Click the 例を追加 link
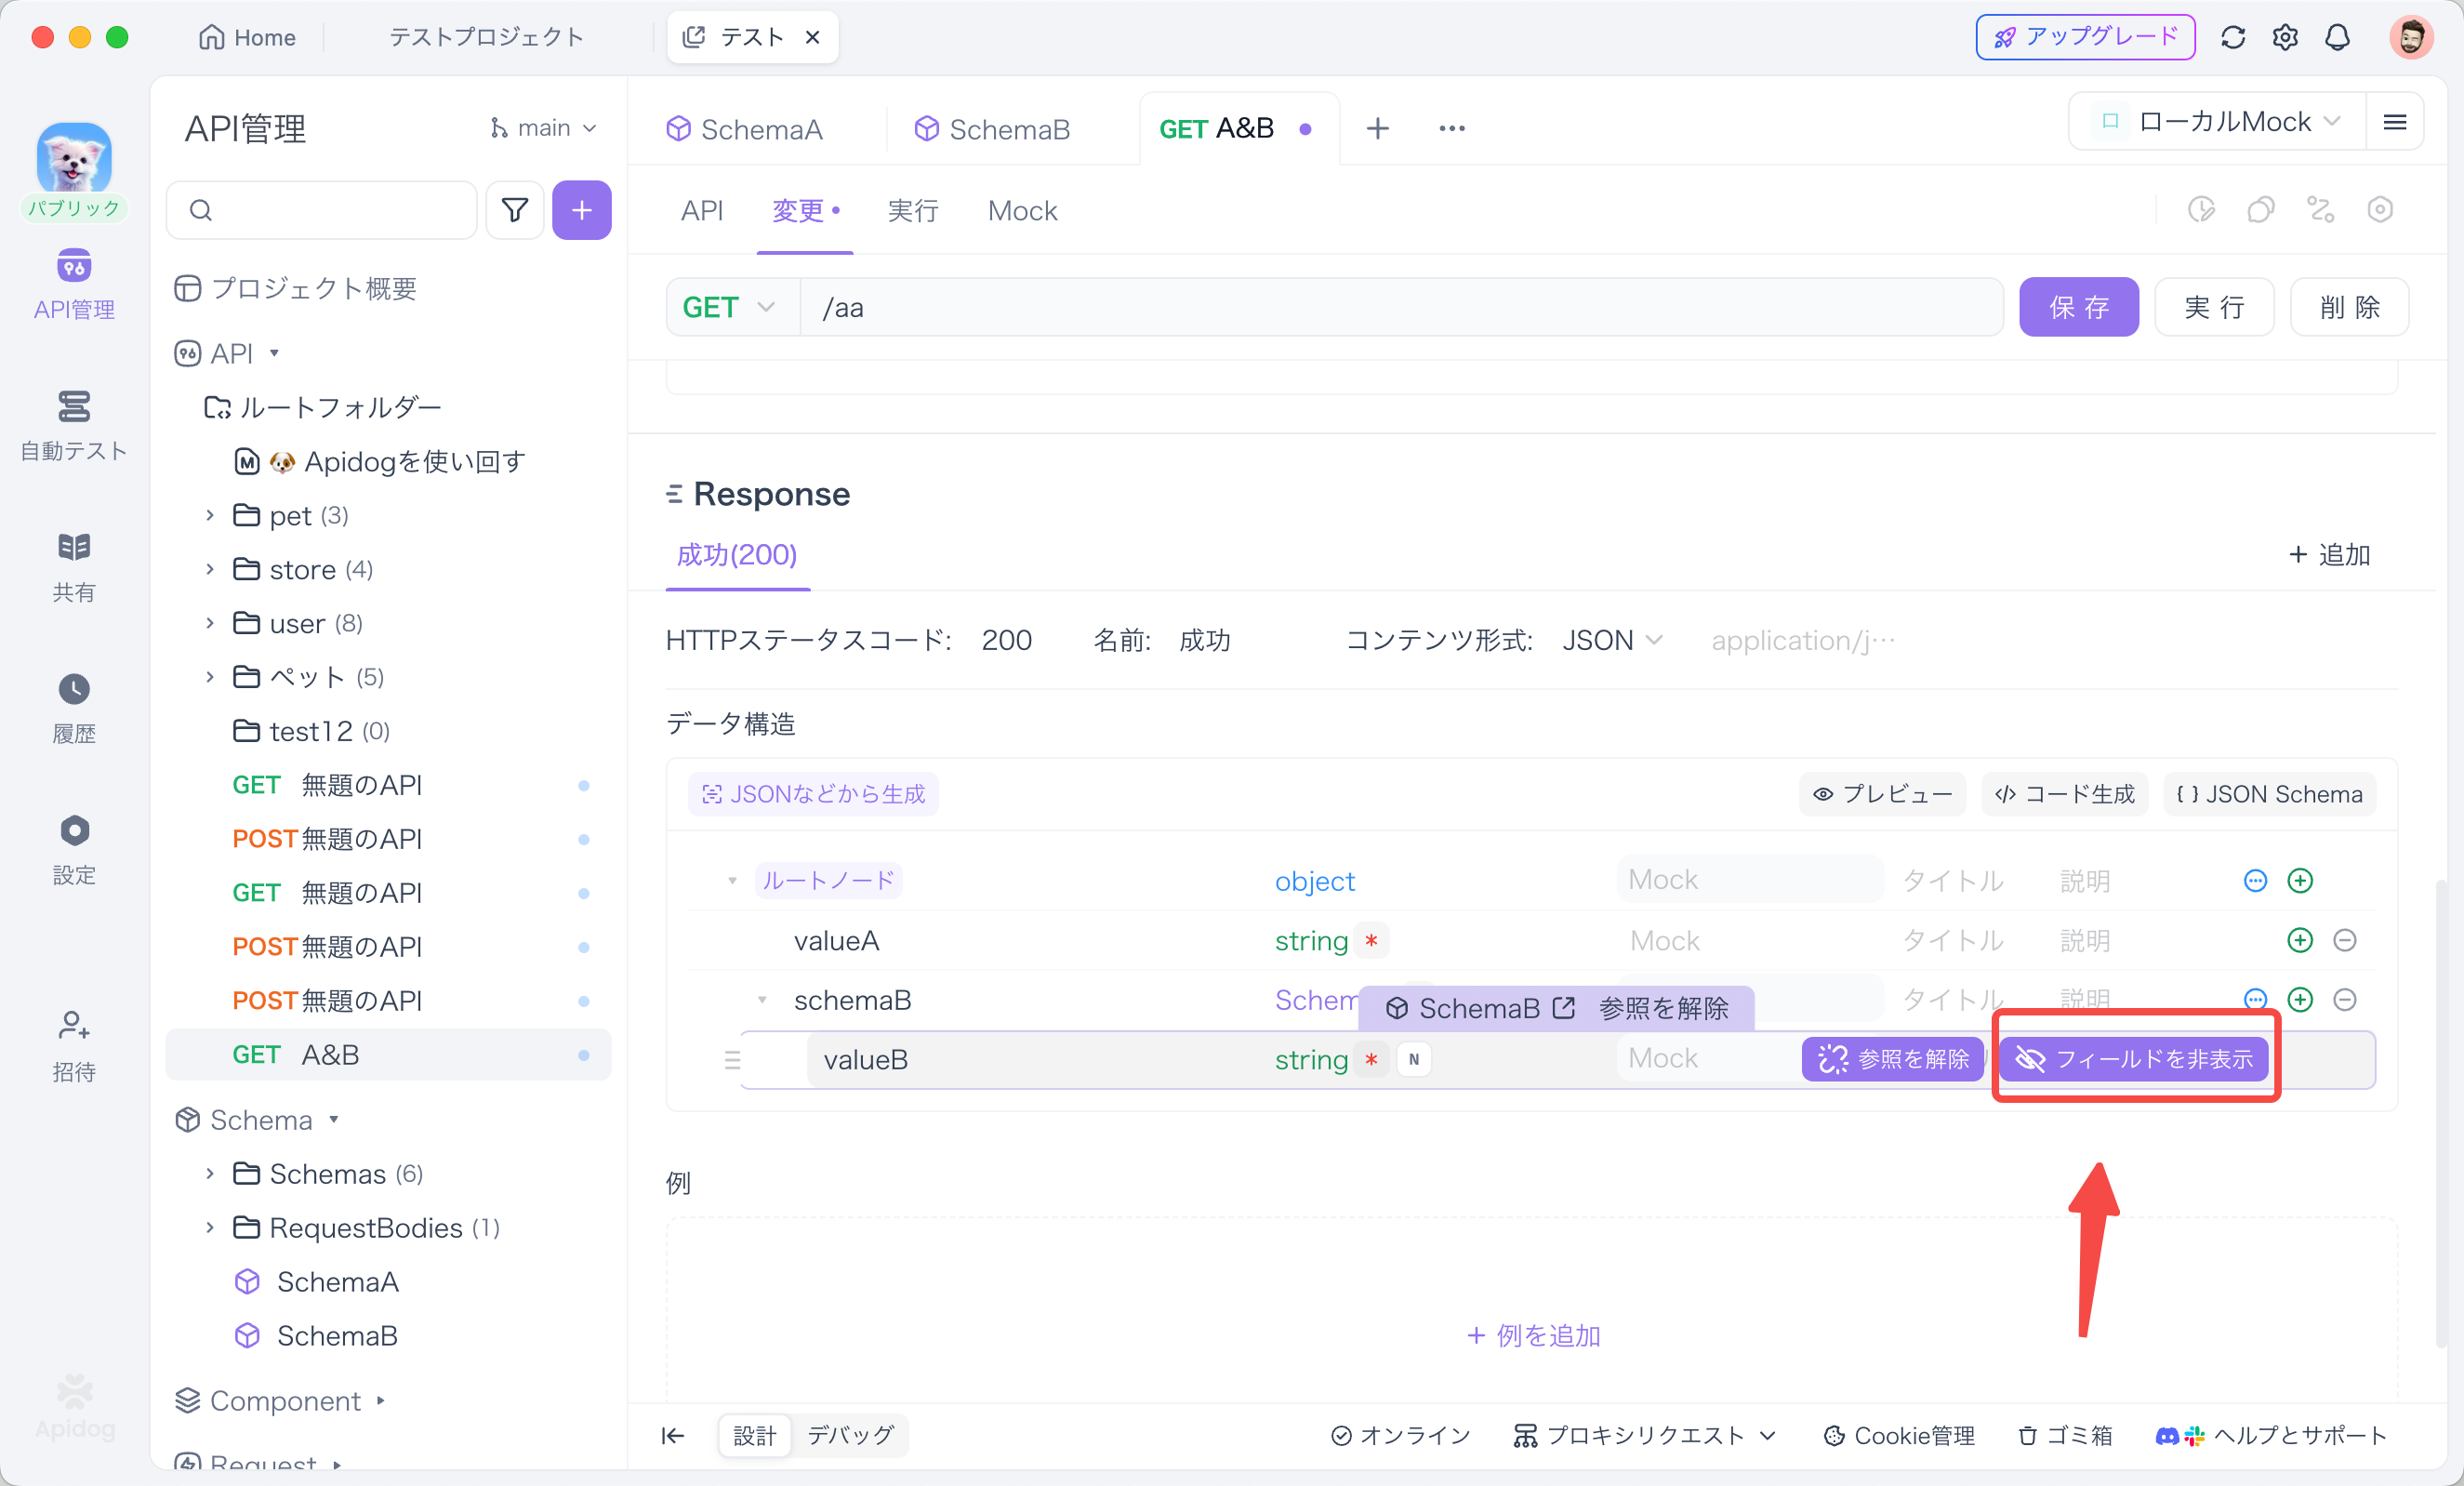This screenshot has width=2464, height=1486. (x=1532, y=1335)
